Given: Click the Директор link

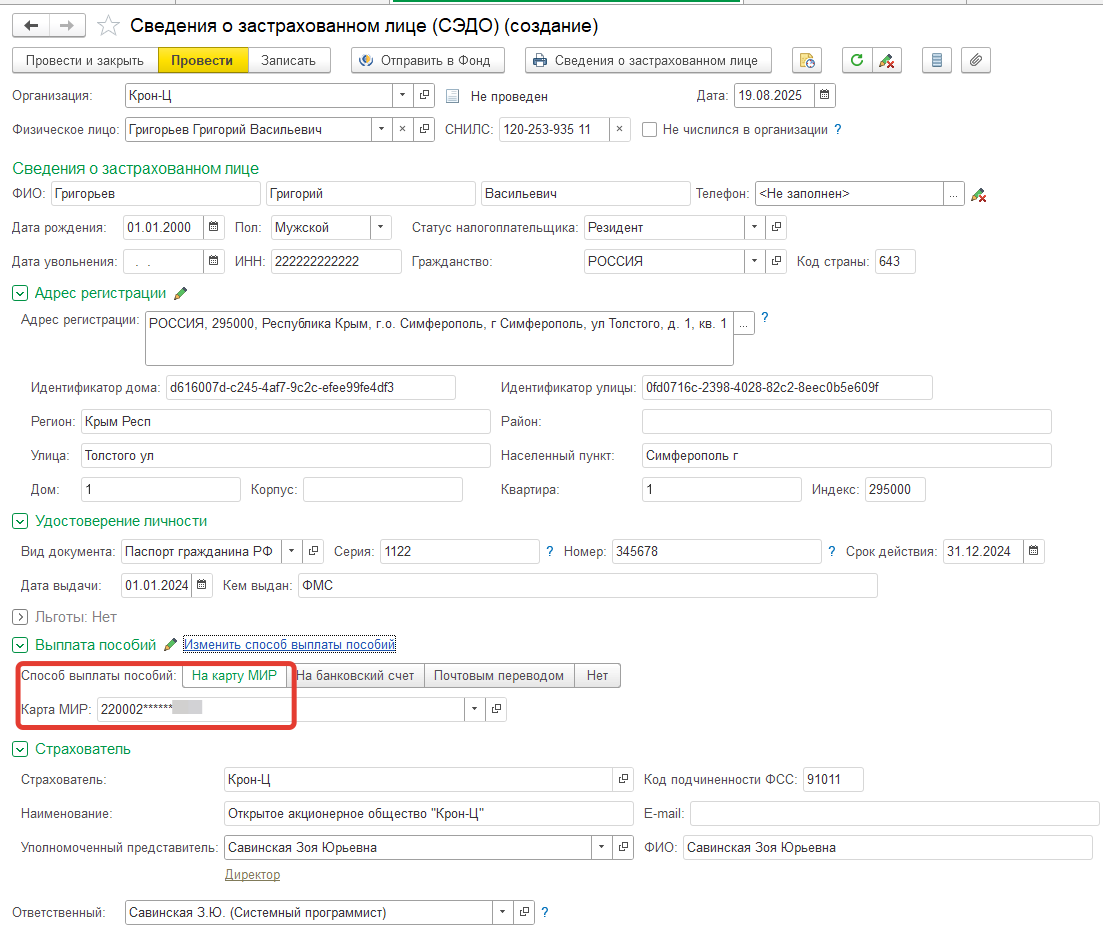Looking at the screenshot, I should point(252,875).
